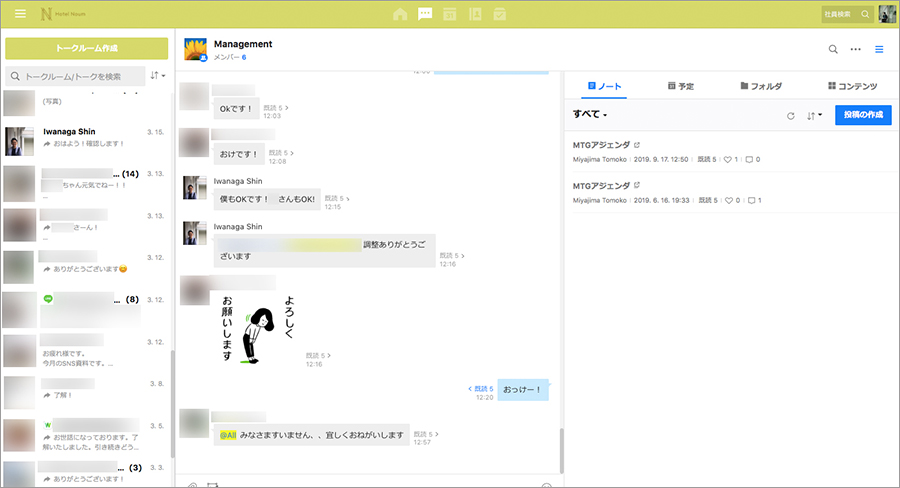Viewport: 900px width, 488px height.
Task: Expand the すべて filter dropdown
Action: (590, 115)
